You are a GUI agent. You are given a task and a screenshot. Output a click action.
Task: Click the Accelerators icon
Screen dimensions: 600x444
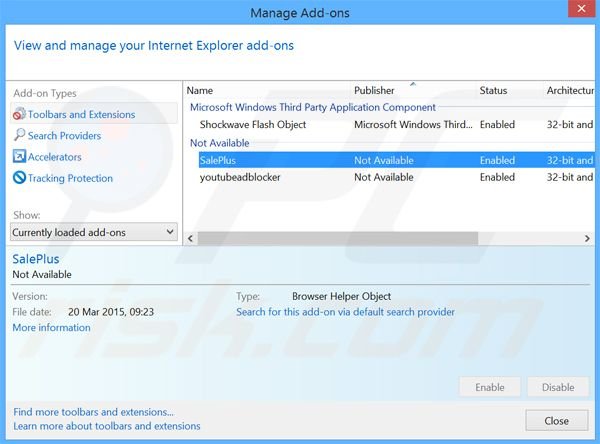coord(19,157)
